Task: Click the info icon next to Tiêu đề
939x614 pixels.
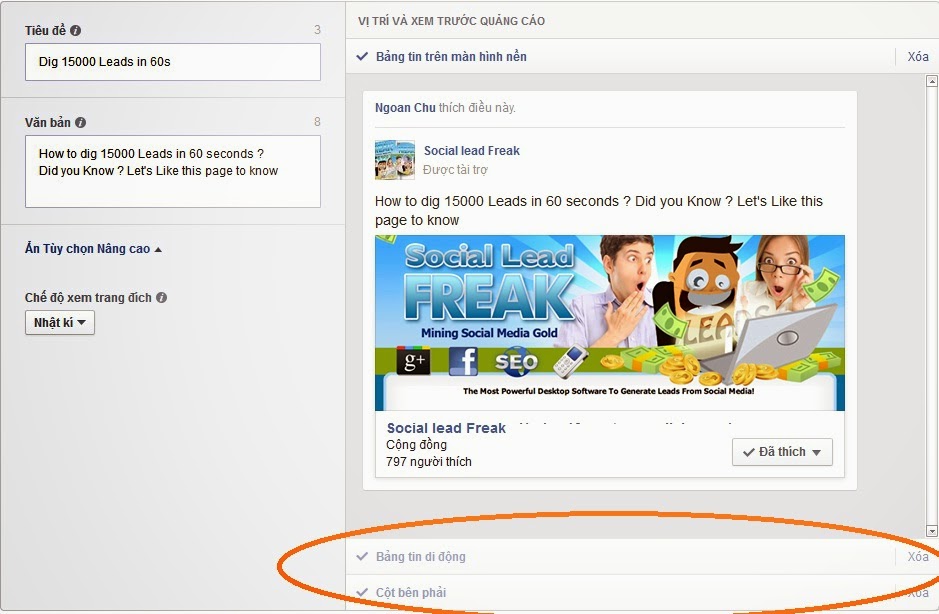Action: 75,31
